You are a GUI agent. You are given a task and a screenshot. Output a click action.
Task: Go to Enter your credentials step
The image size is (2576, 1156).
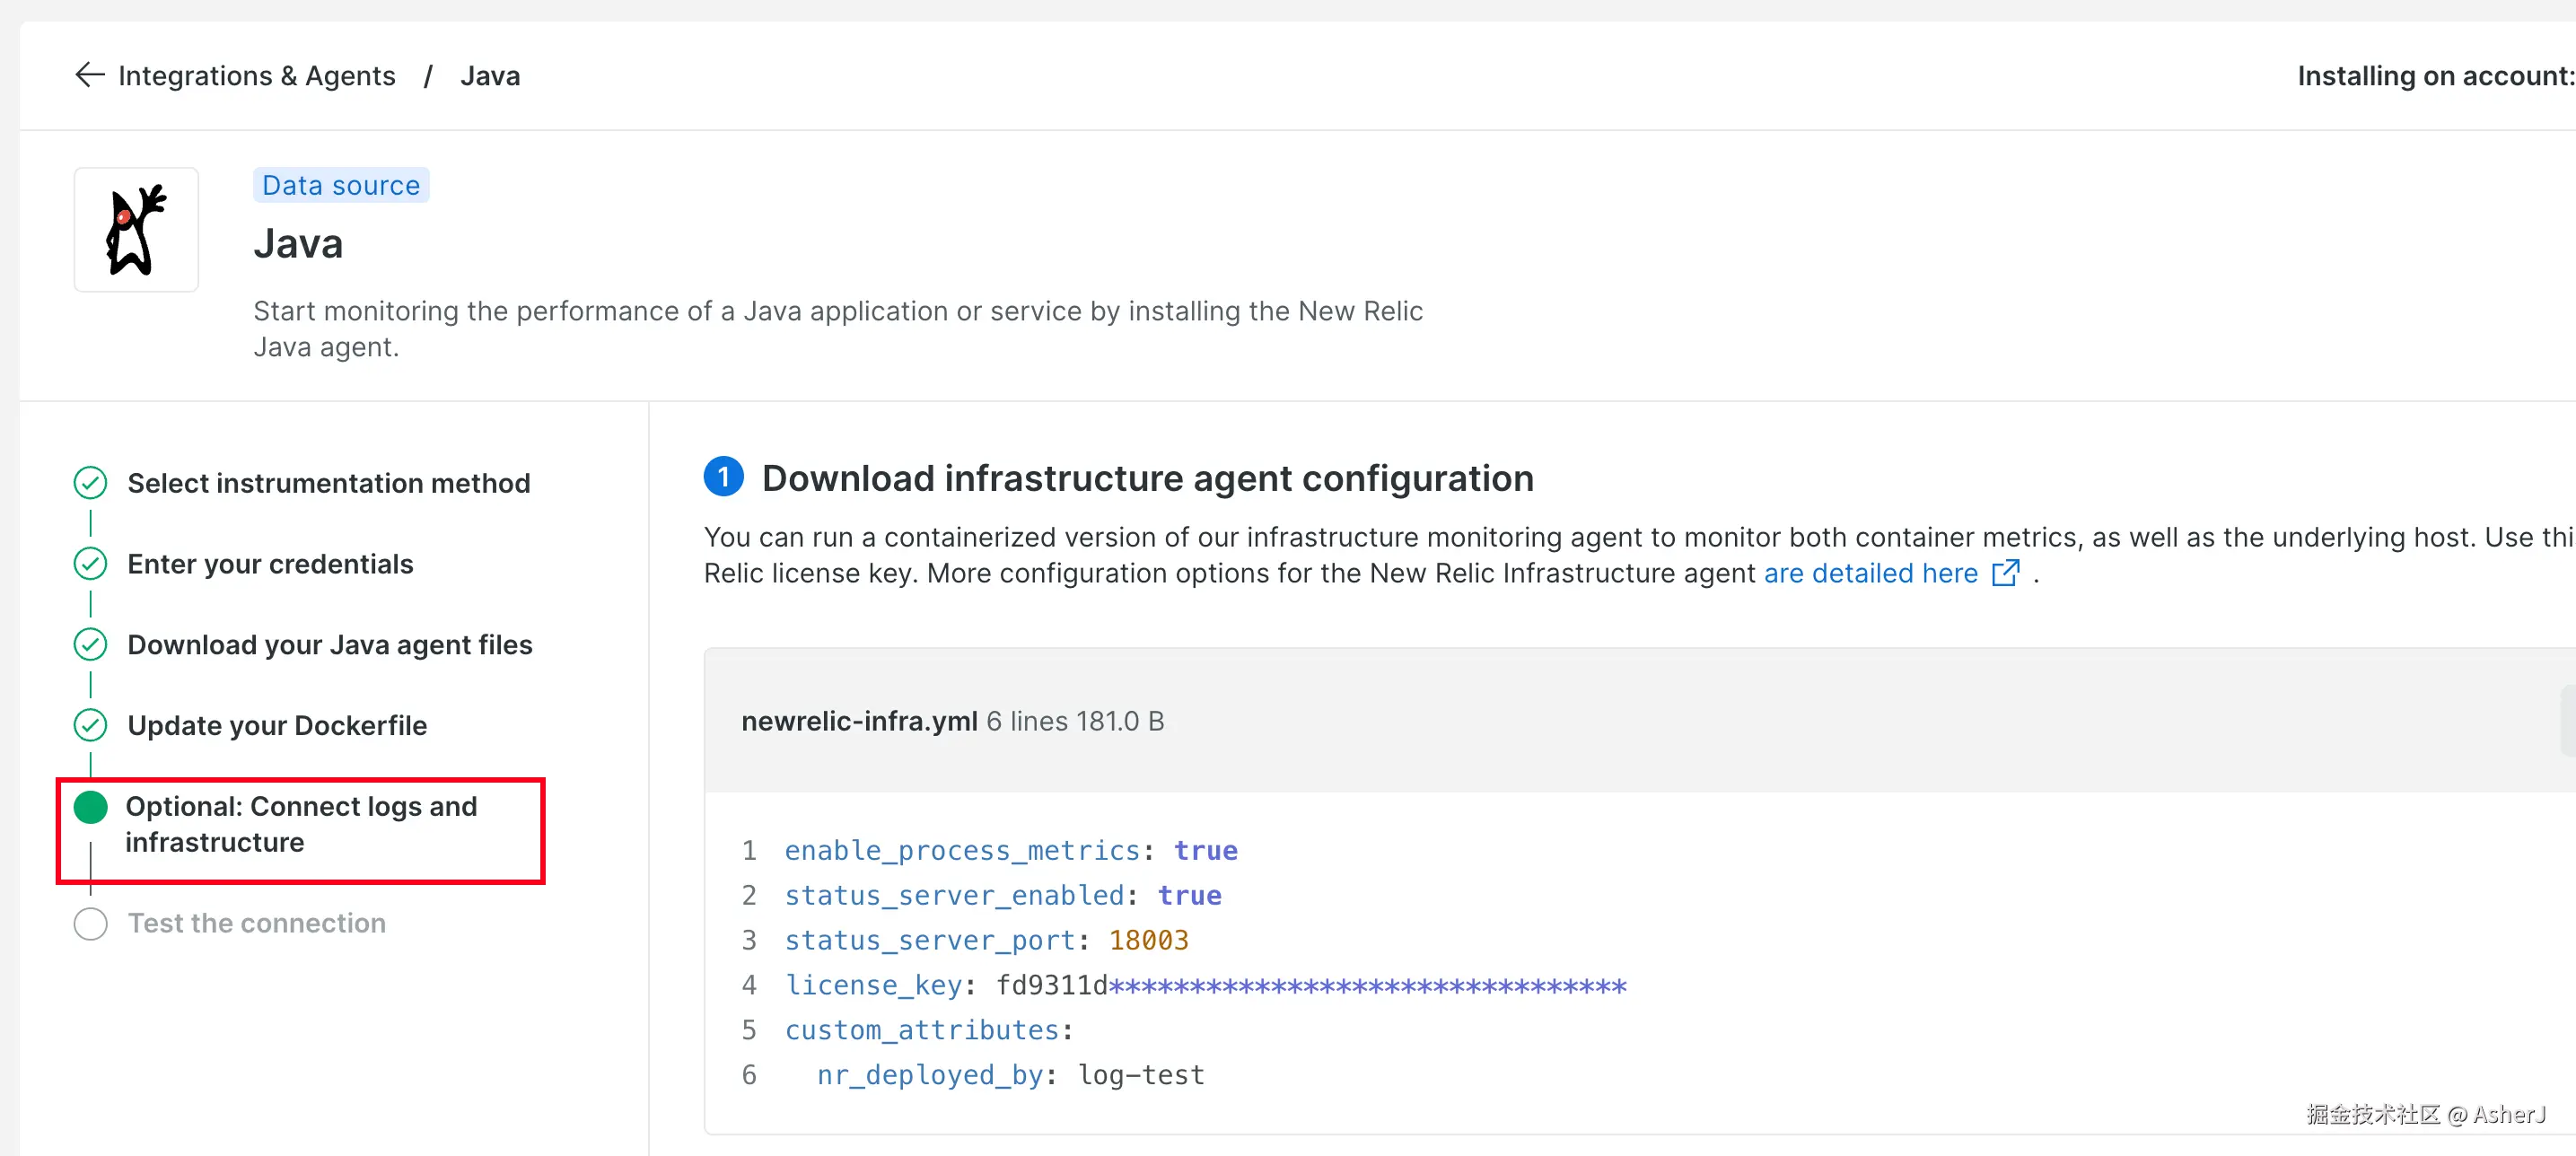point(270,564)
